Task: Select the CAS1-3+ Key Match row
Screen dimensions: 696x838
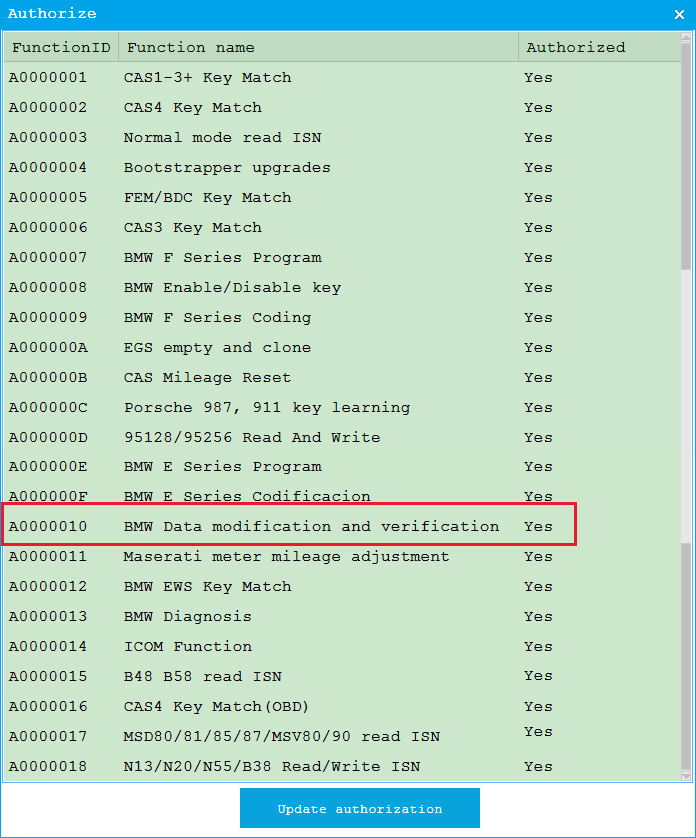Action: click(207, 77)
